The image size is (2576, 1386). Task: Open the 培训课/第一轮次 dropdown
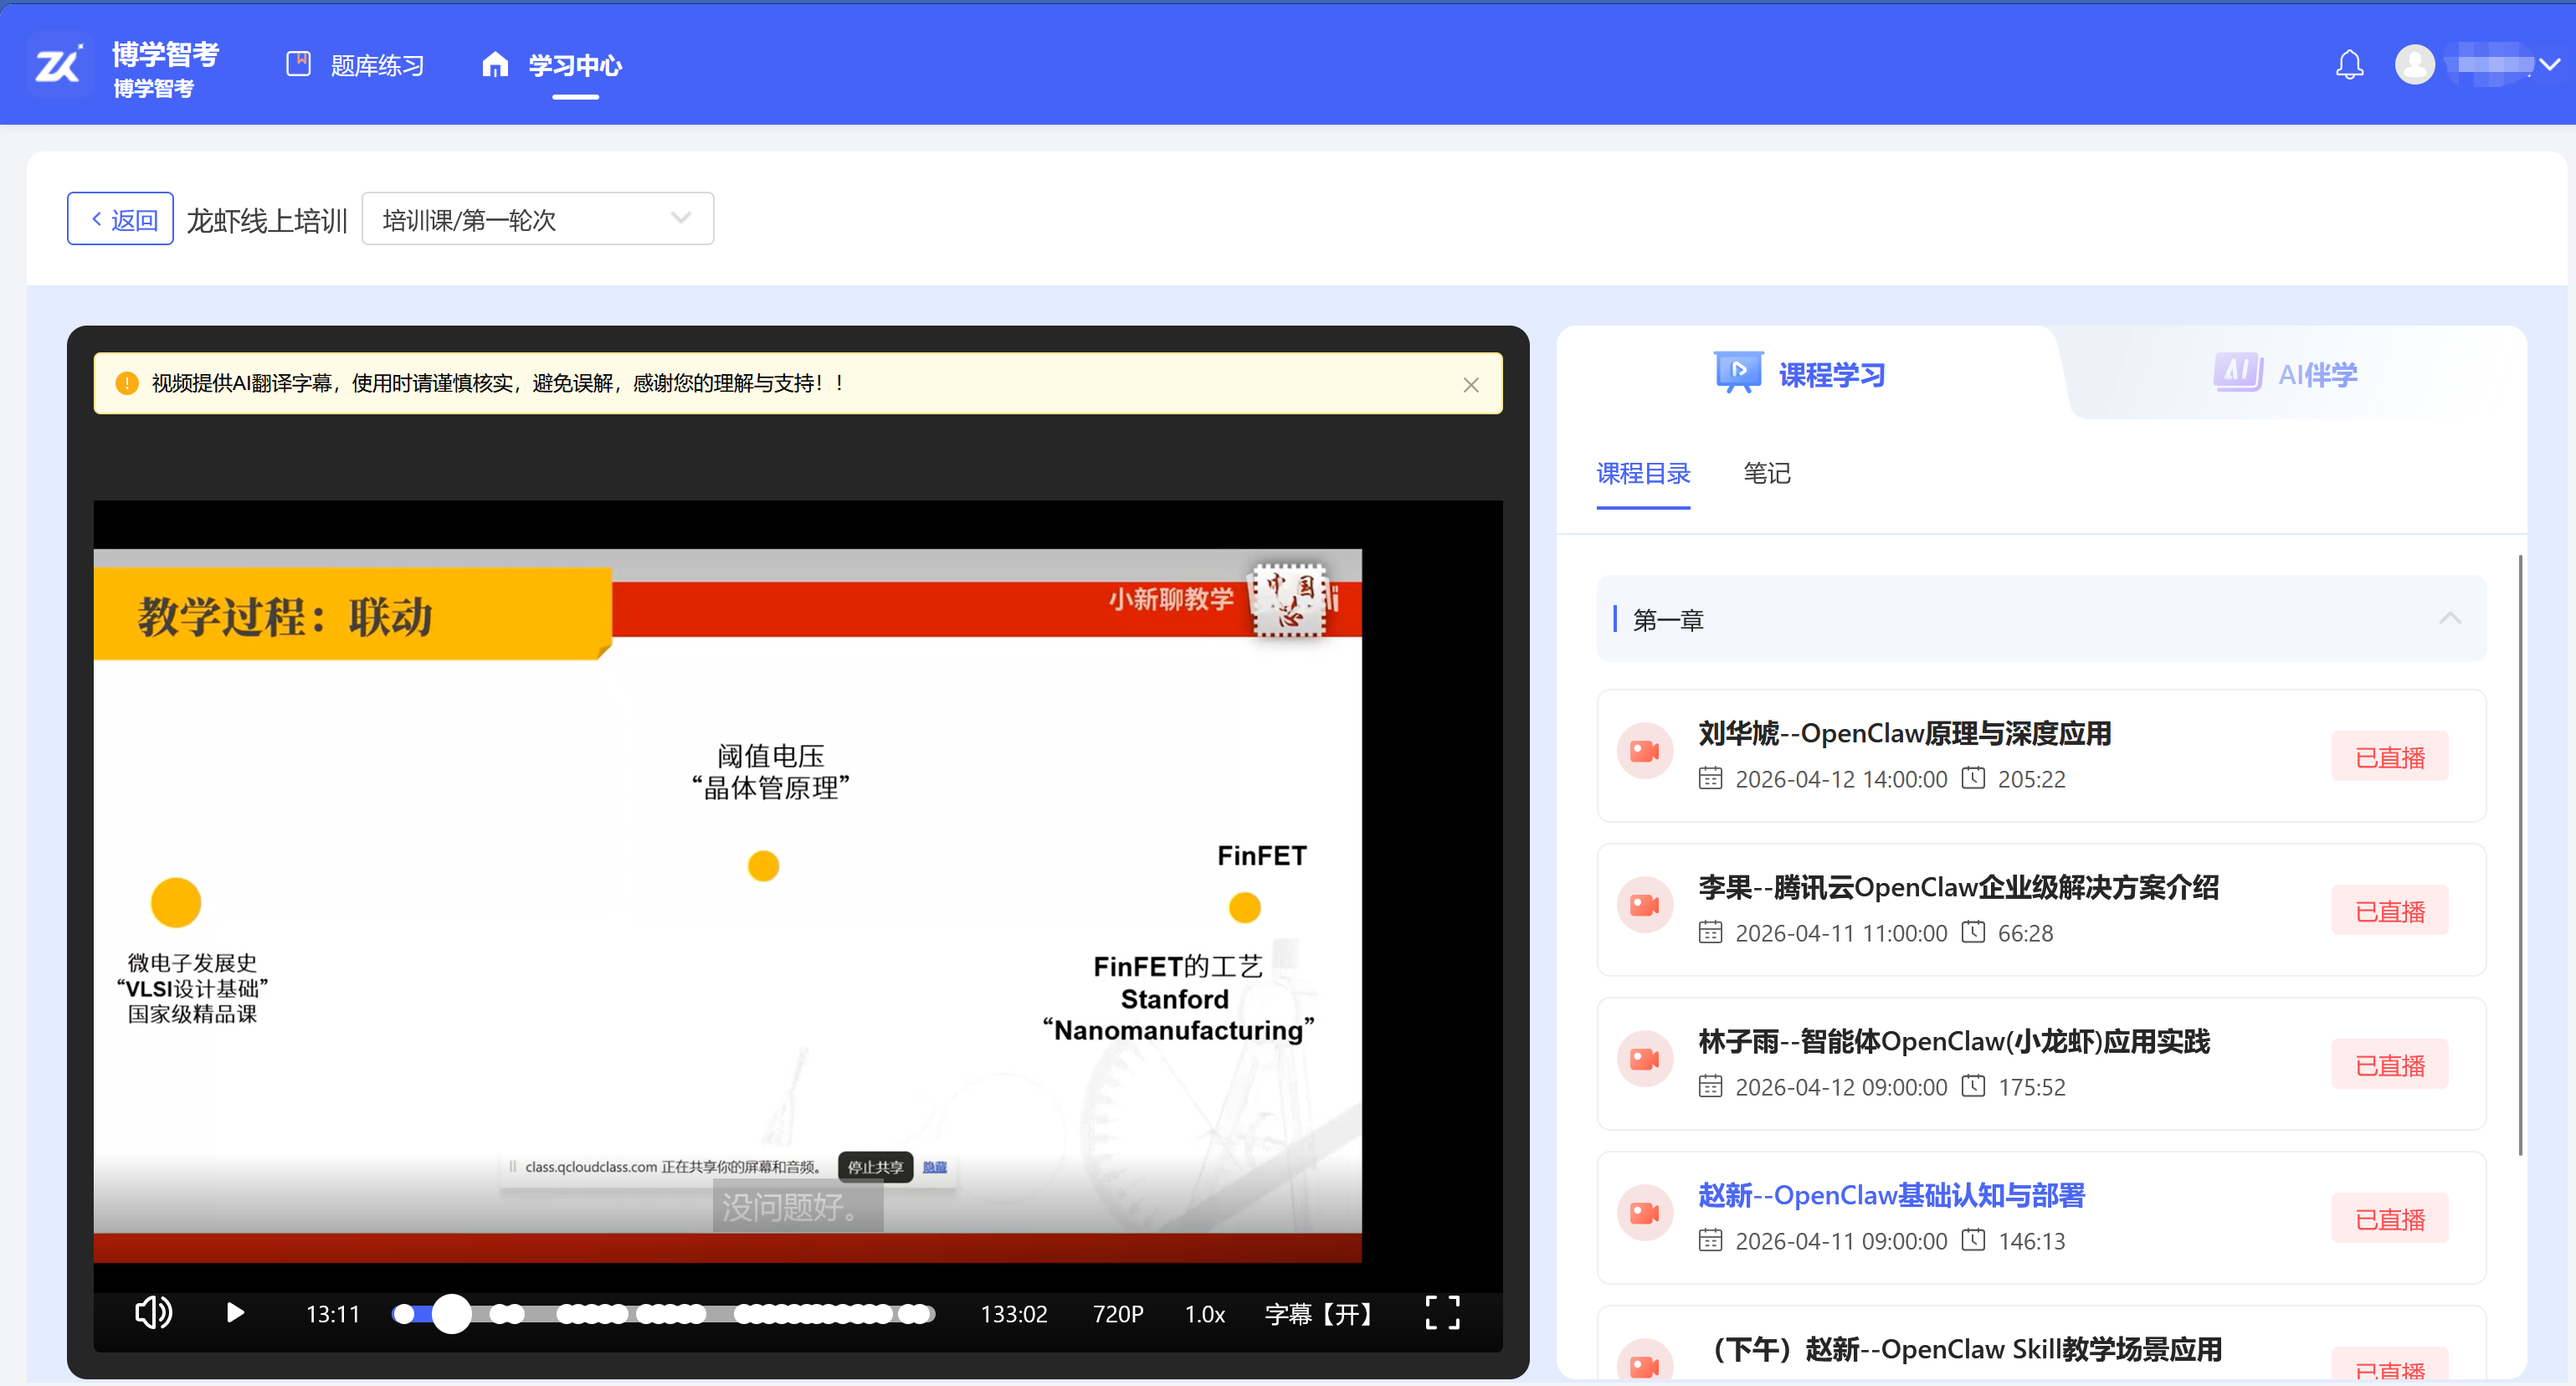[x=537, y=219]
